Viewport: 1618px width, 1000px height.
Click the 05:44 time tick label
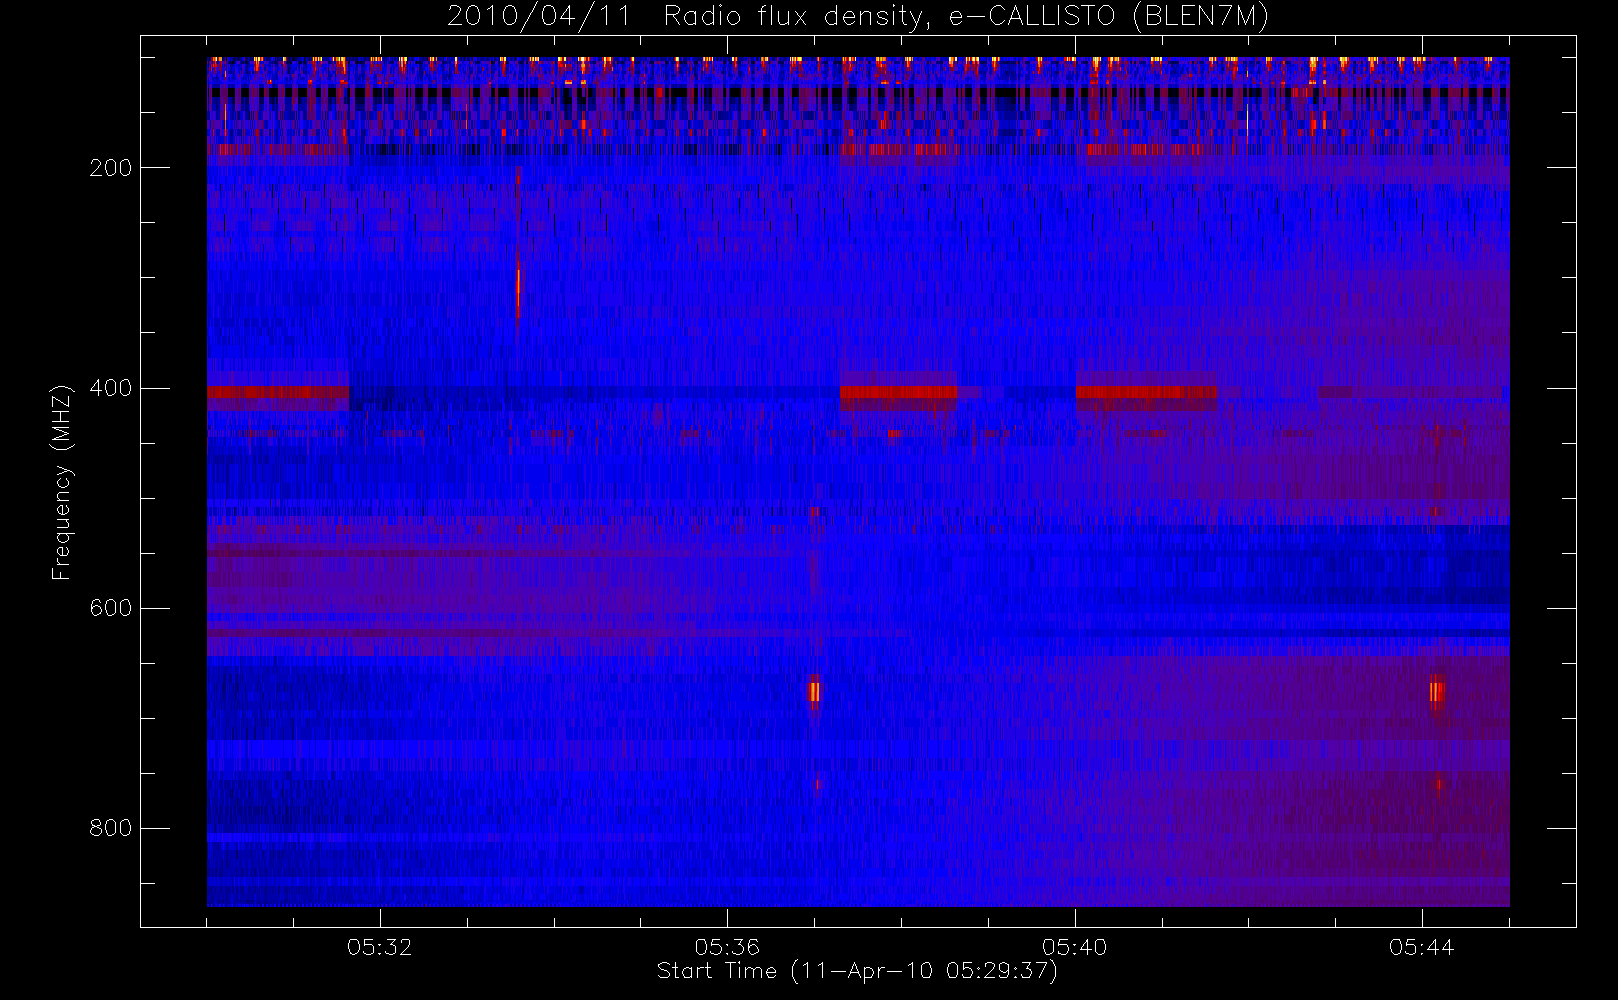pyautogui.click(x=1421, y=947)
